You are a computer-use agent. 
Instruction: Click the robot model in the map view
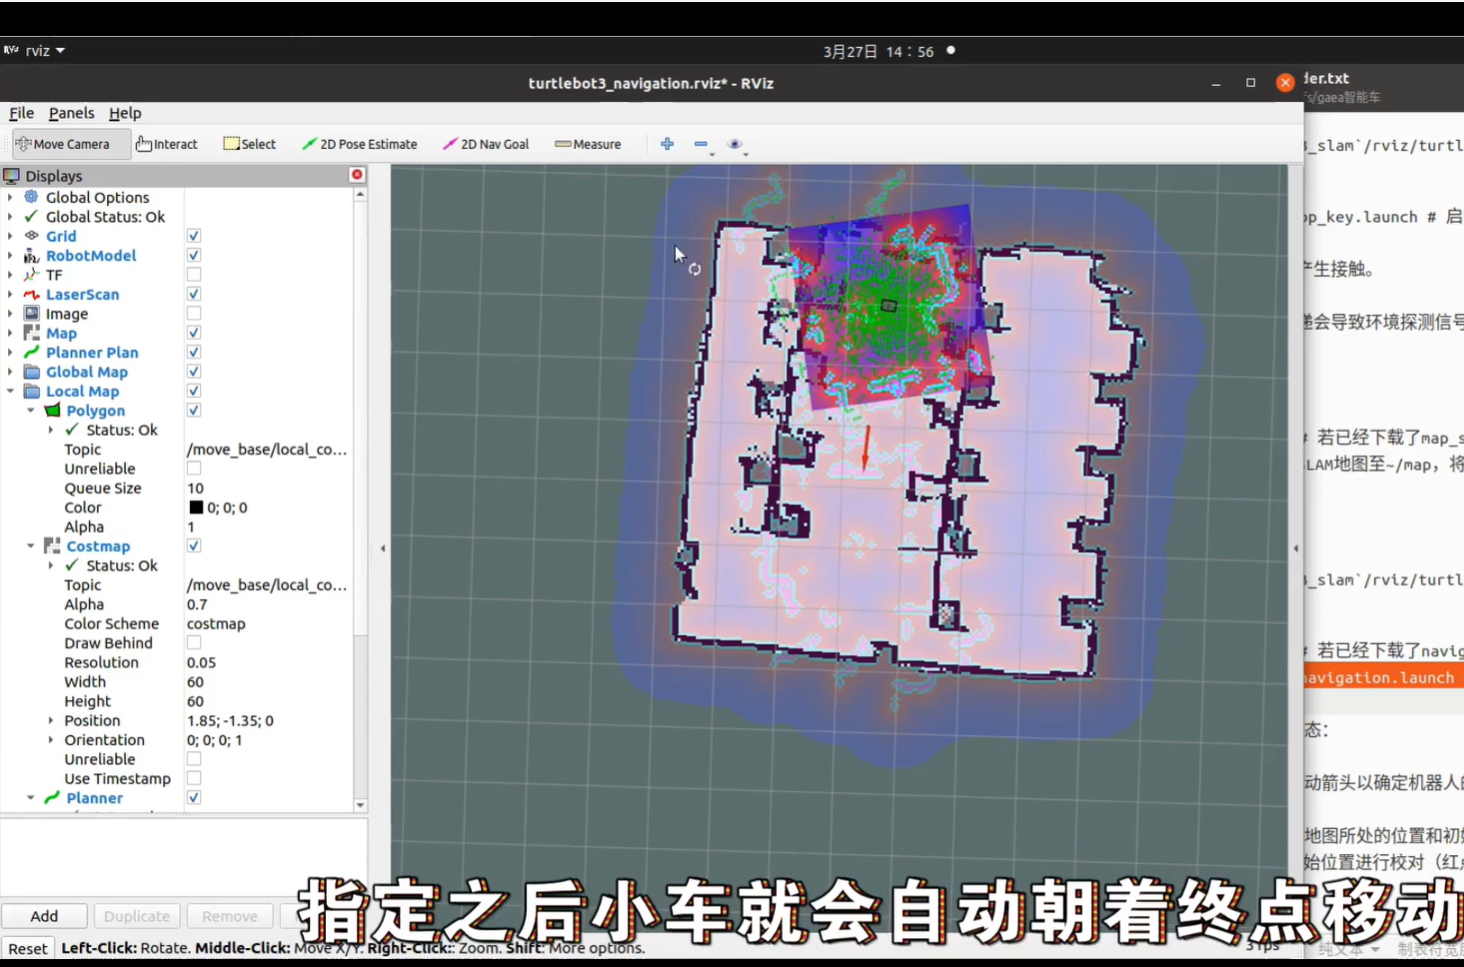click(888, 306)
